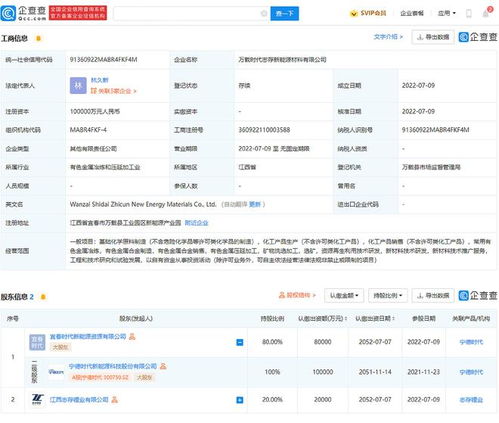Select the registered capital 100000万元人民币
This screenshot has height=423, width=499.
95,111
